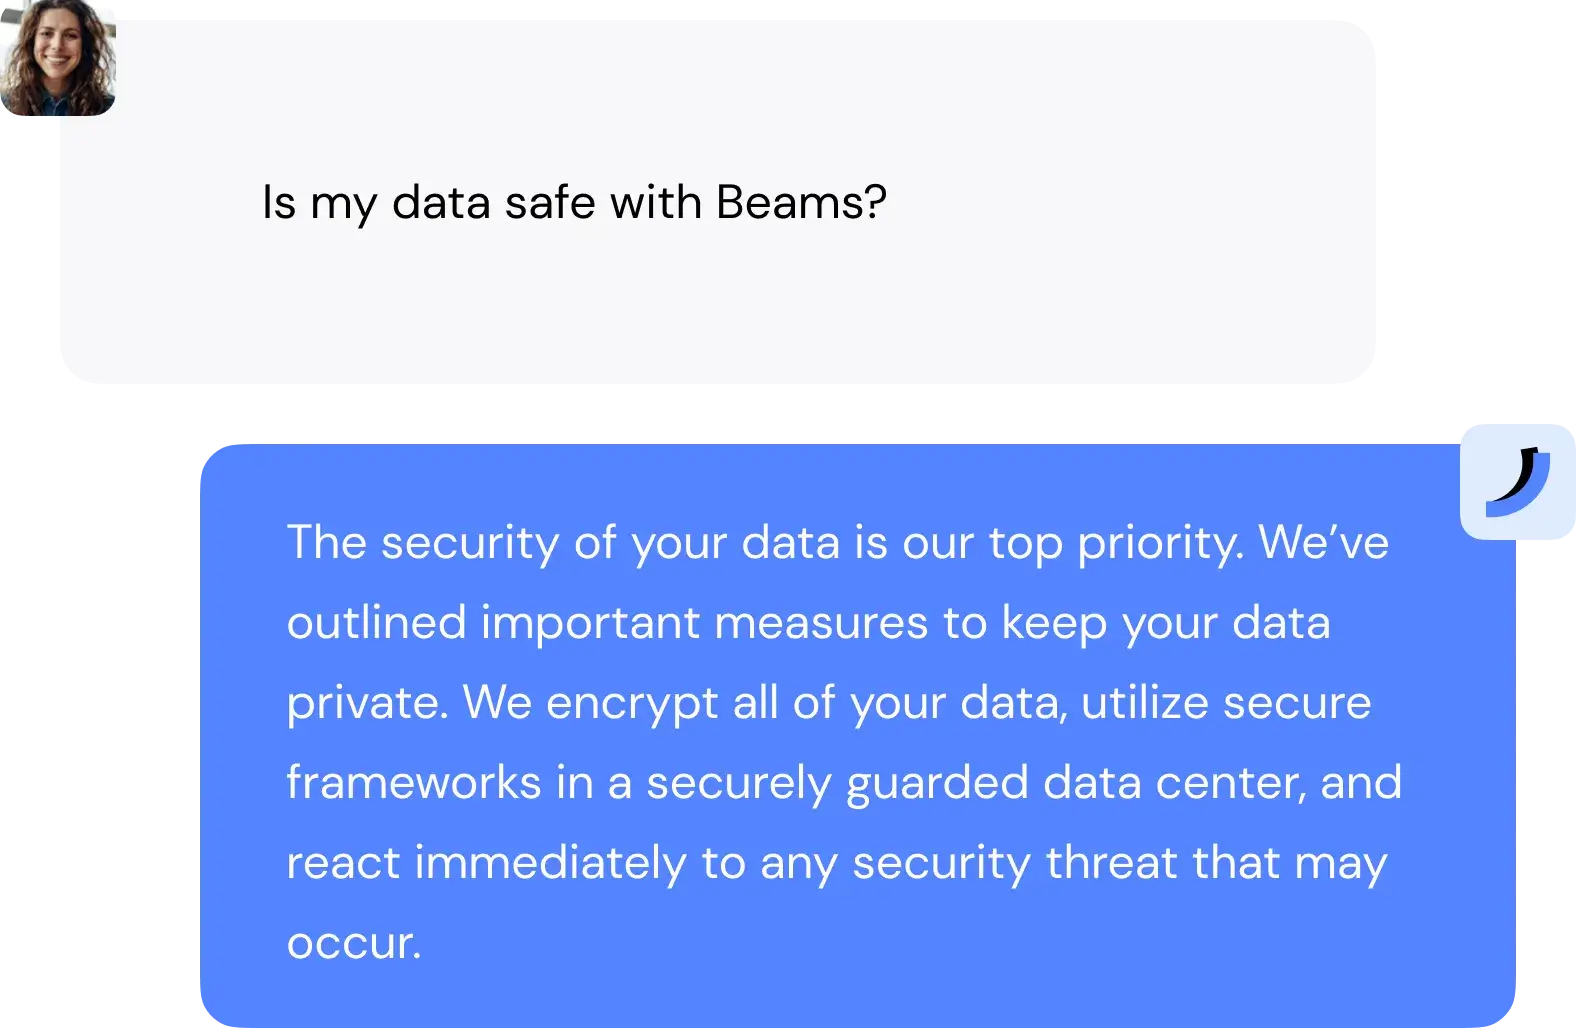This screenshot has width=1576, height=1028.
Task: Click the Beams logo icon beside the reply
Action: [x=1517, y=482]
